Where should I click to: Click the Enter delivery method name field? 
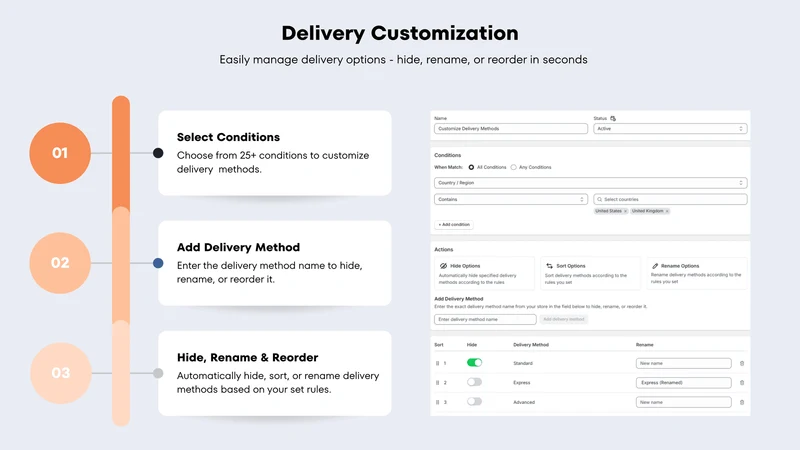[x=485, y=319]
